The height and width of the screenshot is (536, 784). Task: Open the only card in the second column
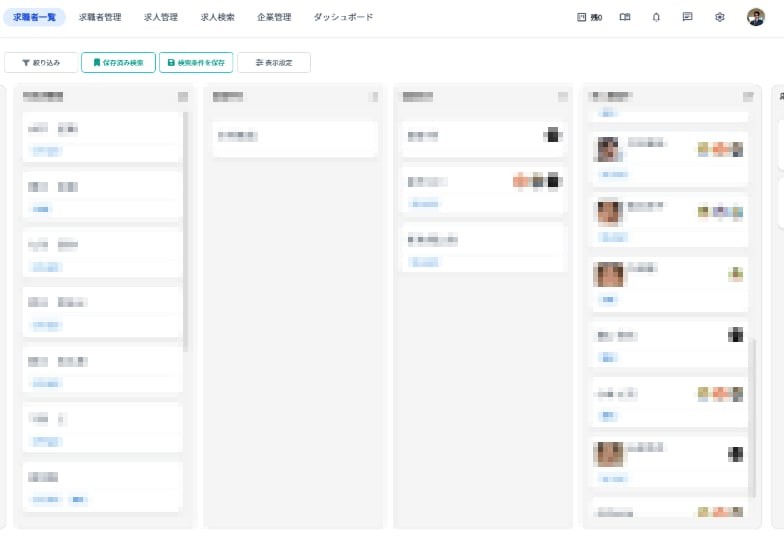tap(295, 140)
